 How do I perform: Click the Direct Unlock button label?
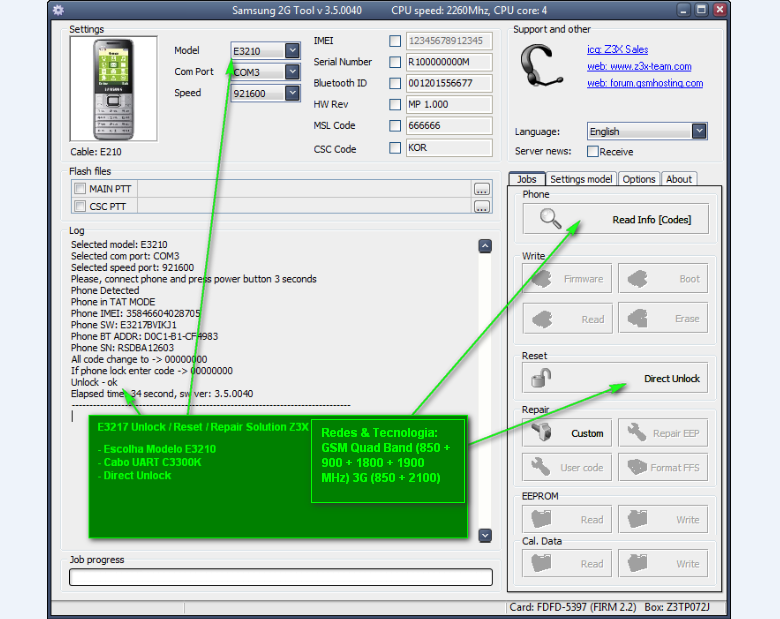coord(672,379)
